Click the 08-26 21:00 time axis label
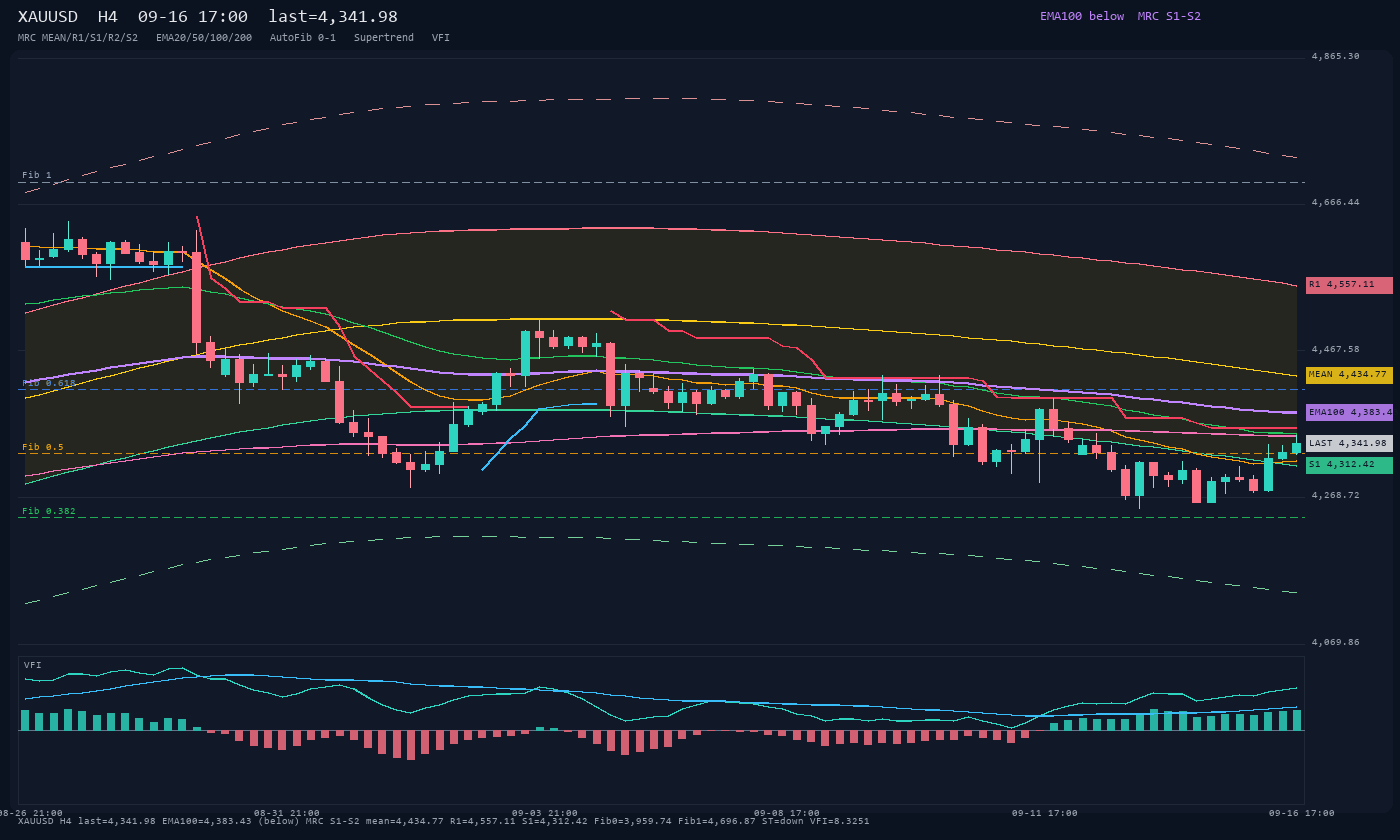Image resolution: width=1400 pixels, height=840 pixels. pyautogui.click(x=31, y=813)
